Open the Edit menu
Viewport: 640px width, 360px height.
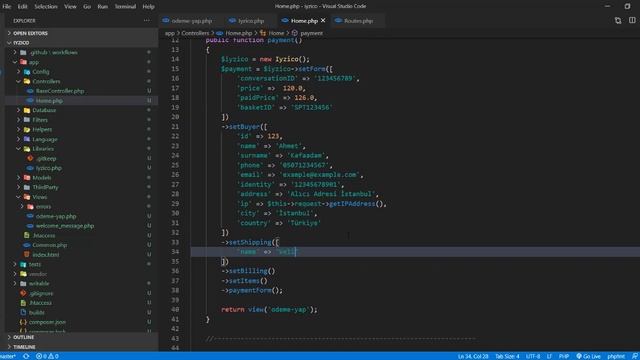tap(22, 7)
